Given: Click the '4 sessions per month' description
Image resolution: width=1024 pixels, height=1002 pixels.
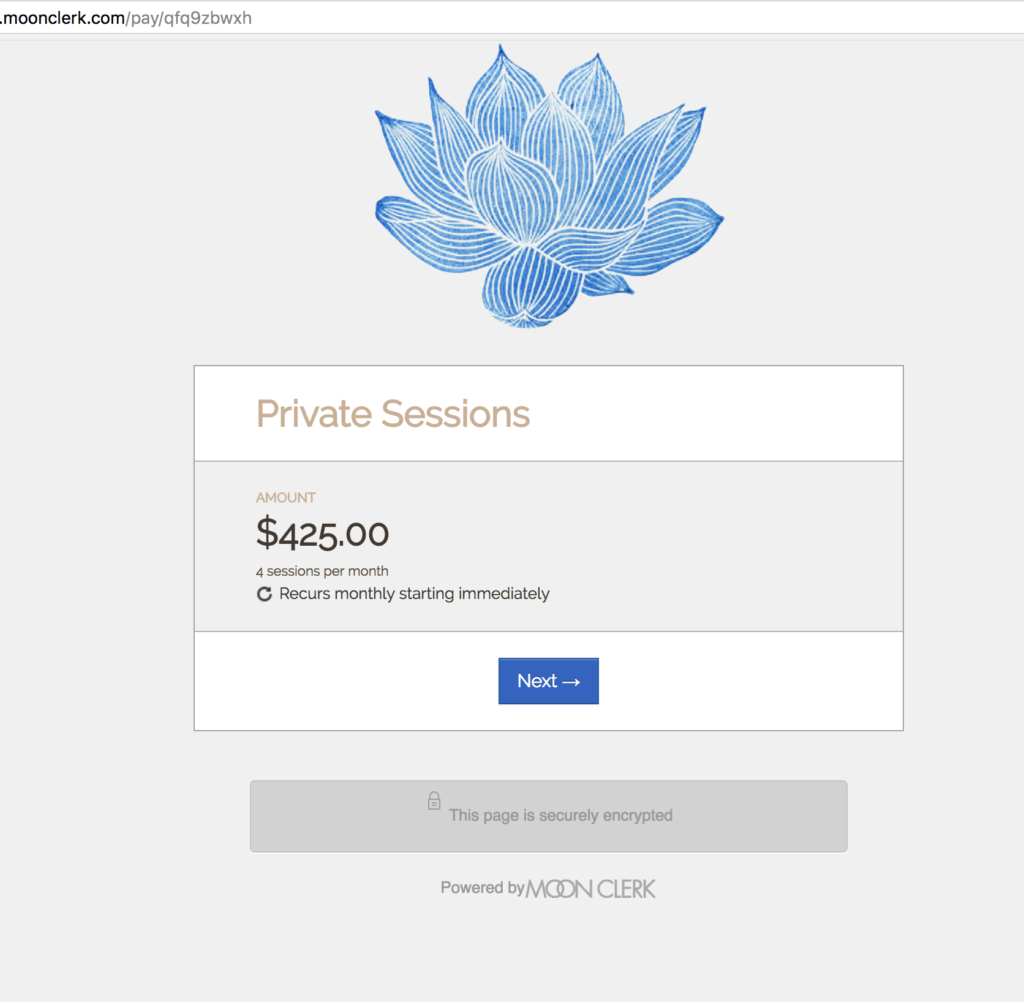Looking at the screenshot, I should coord(322,571).
